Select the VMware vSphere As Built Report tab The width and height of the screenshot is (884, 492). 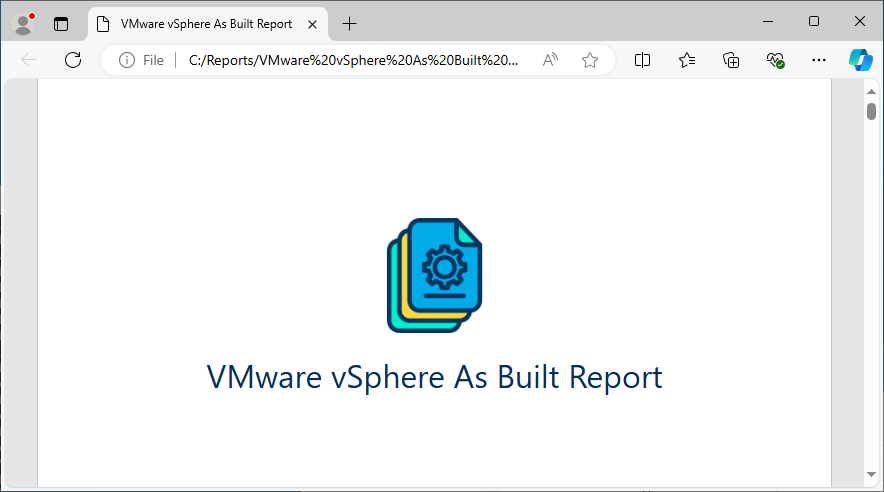pos(207,24)
